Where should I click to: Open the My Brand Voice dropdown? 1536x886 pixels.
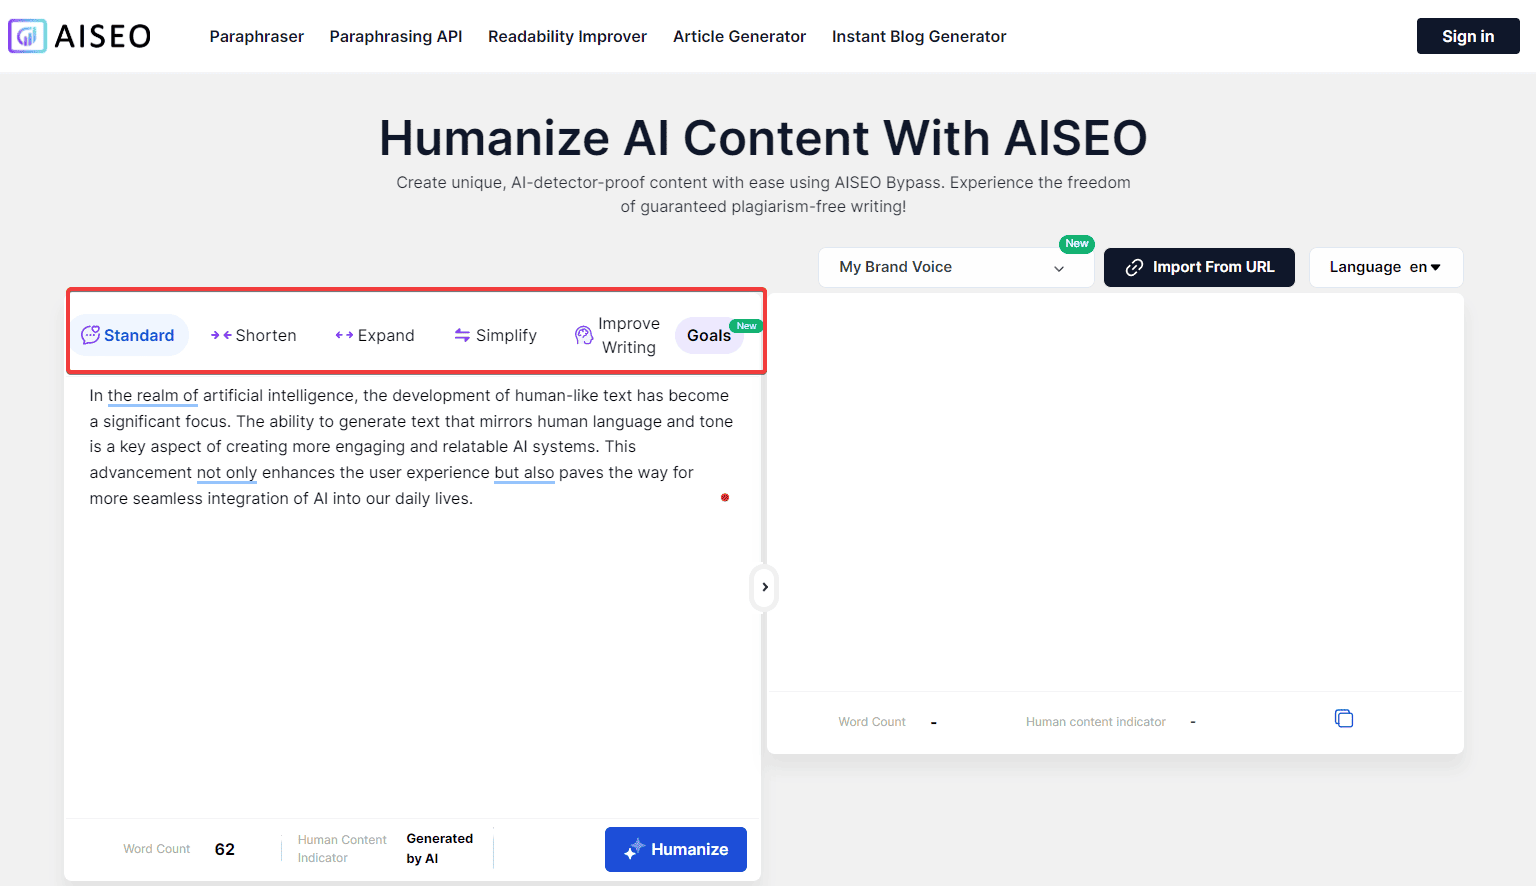coord(955,267)
